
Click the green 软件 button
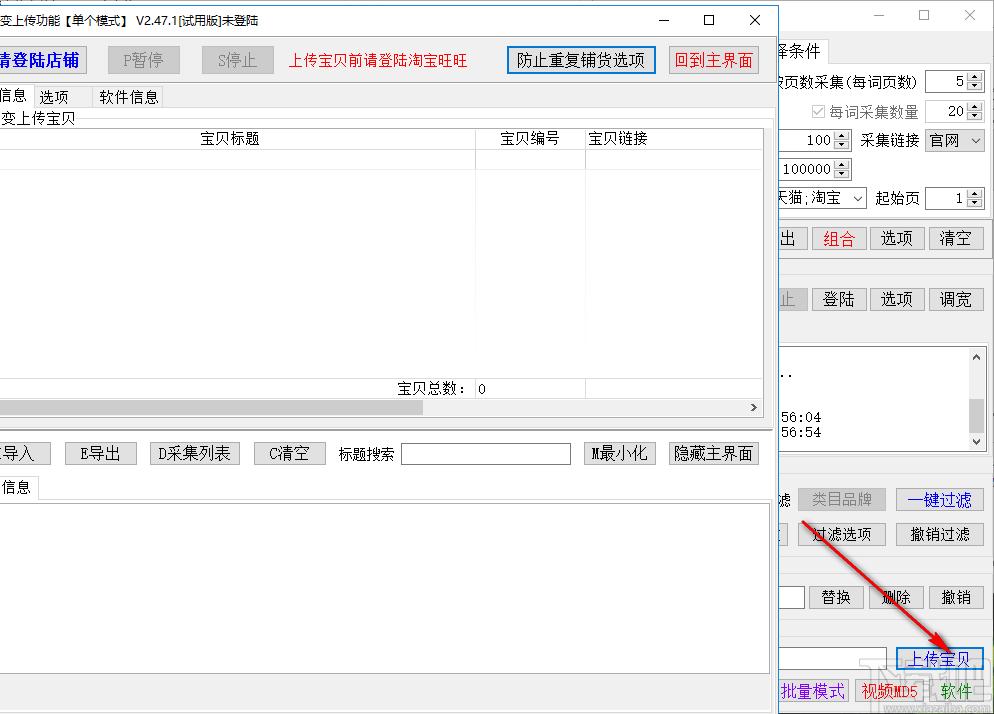click(956, 691)
